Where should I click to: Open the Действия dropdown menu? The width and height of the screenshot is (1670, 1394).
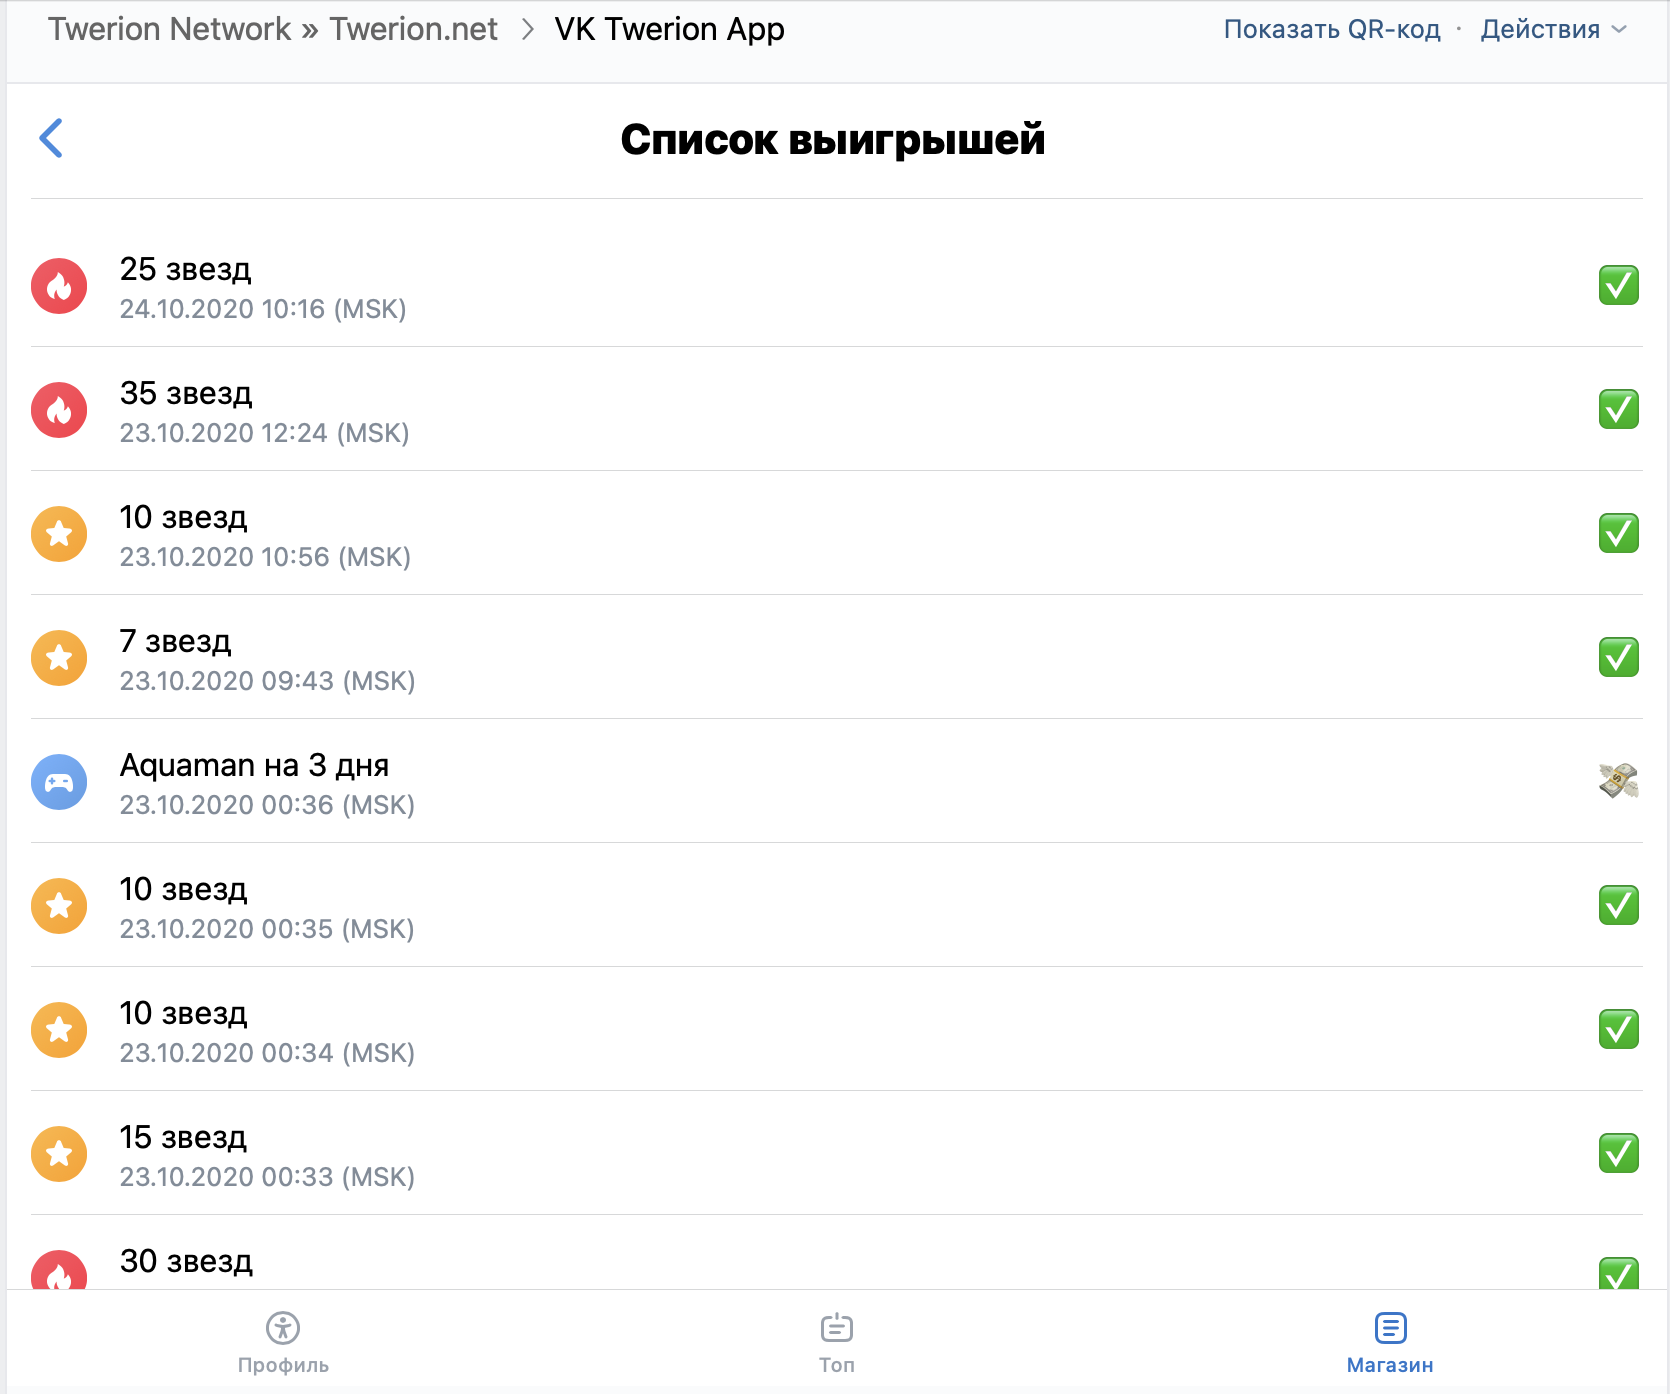pos(1554,30)
